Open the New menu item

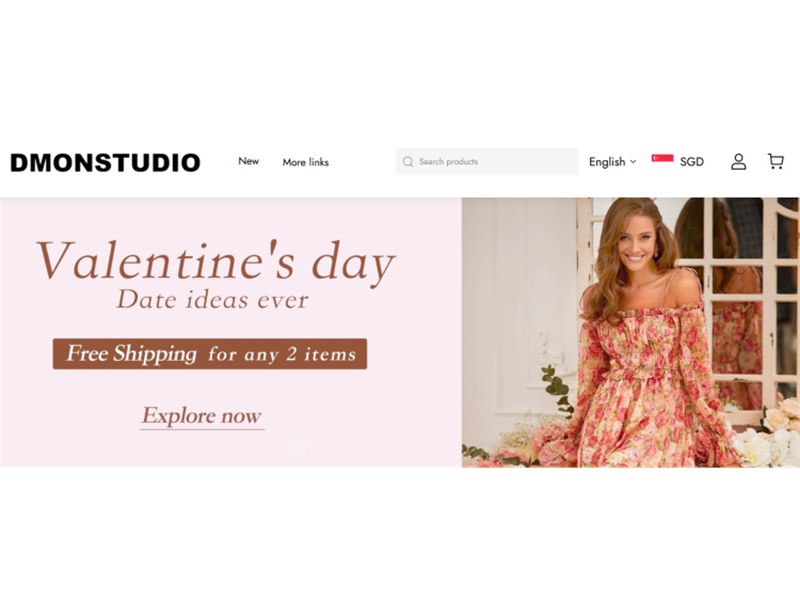coord(248,161)
